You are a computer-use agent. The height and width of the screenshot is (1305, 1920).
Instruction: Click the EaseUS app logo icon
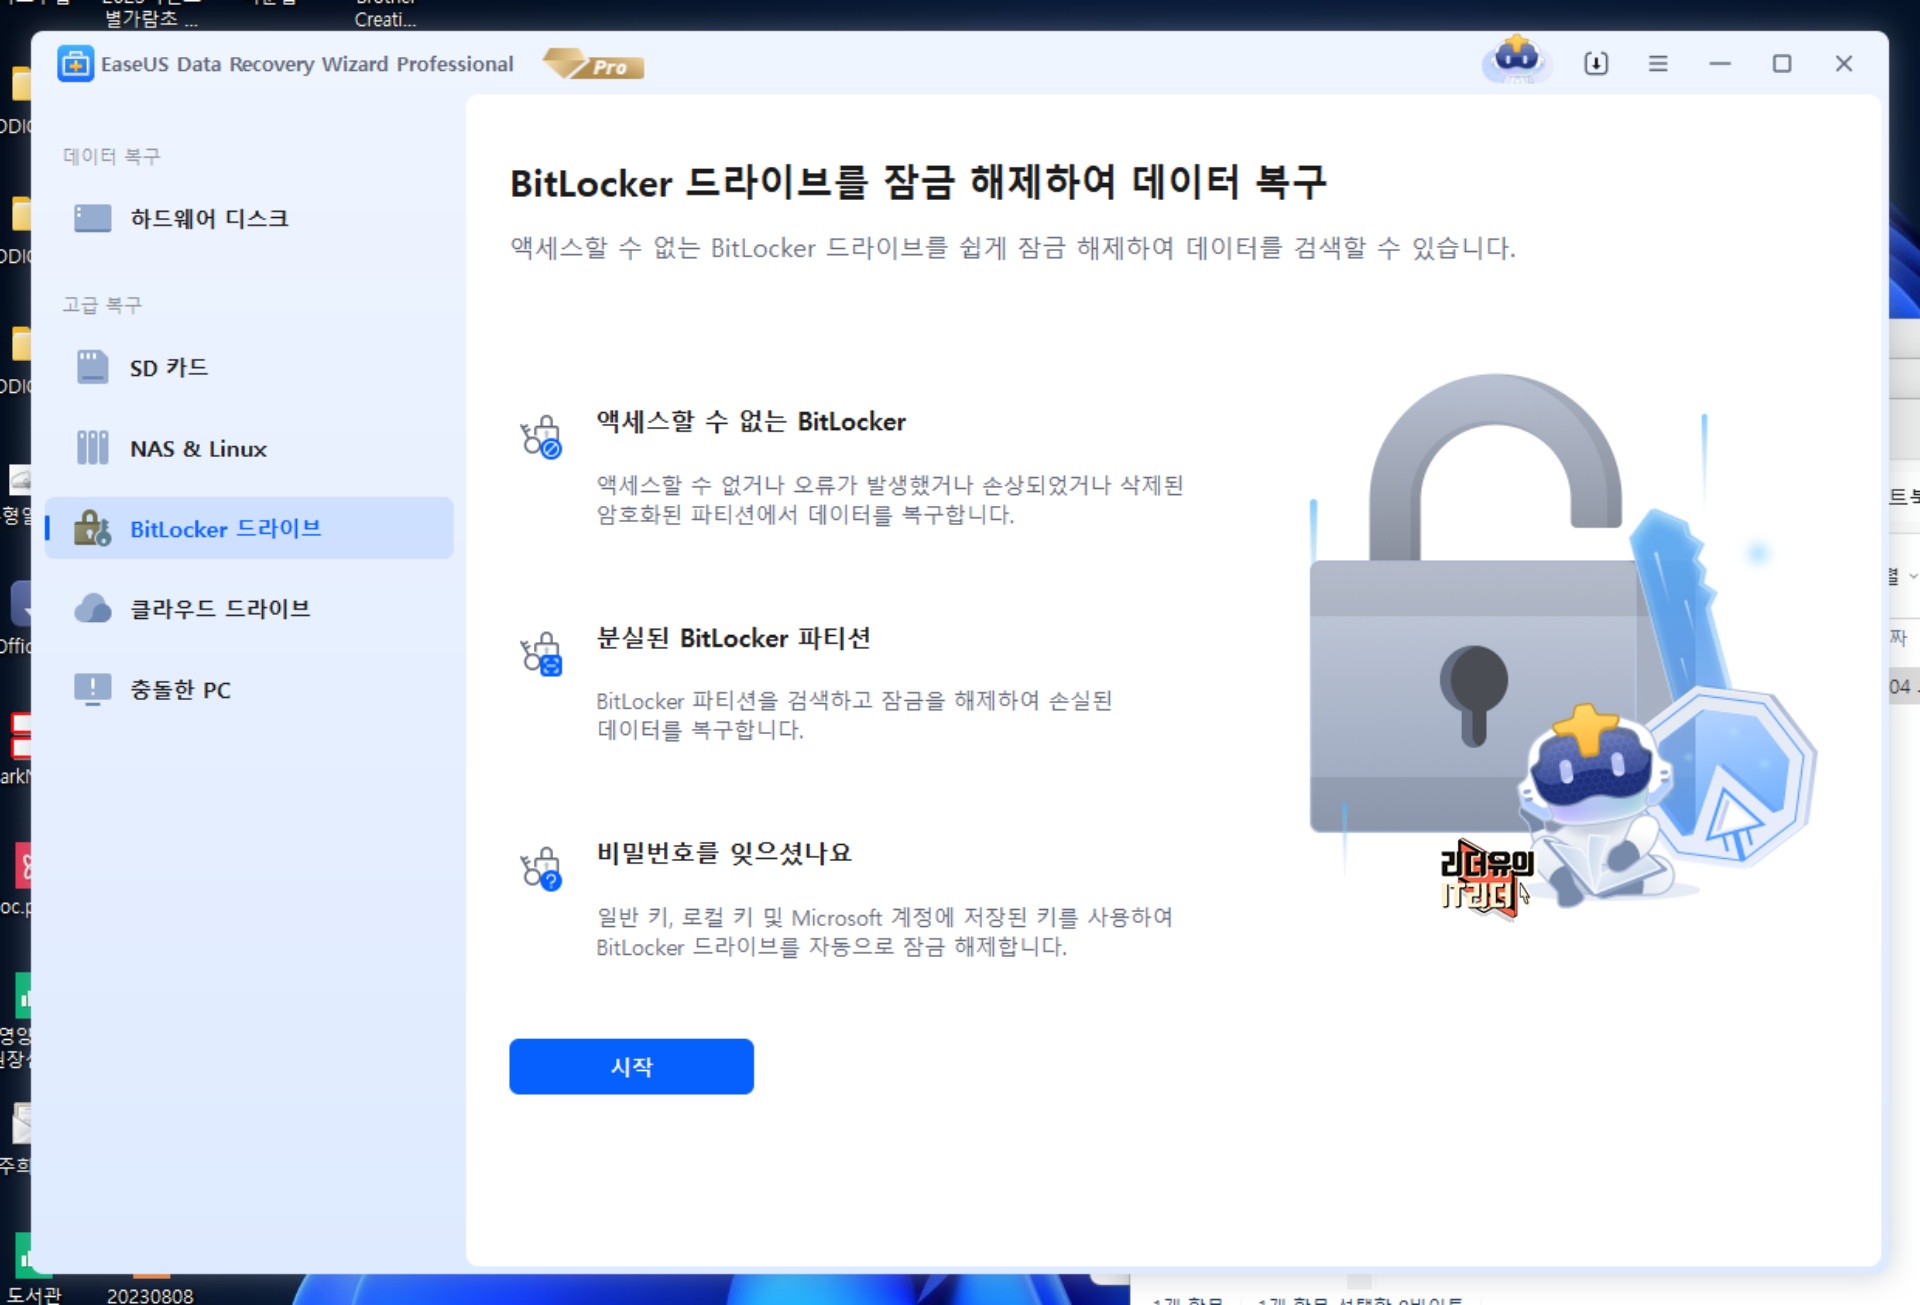click(75, 64)
